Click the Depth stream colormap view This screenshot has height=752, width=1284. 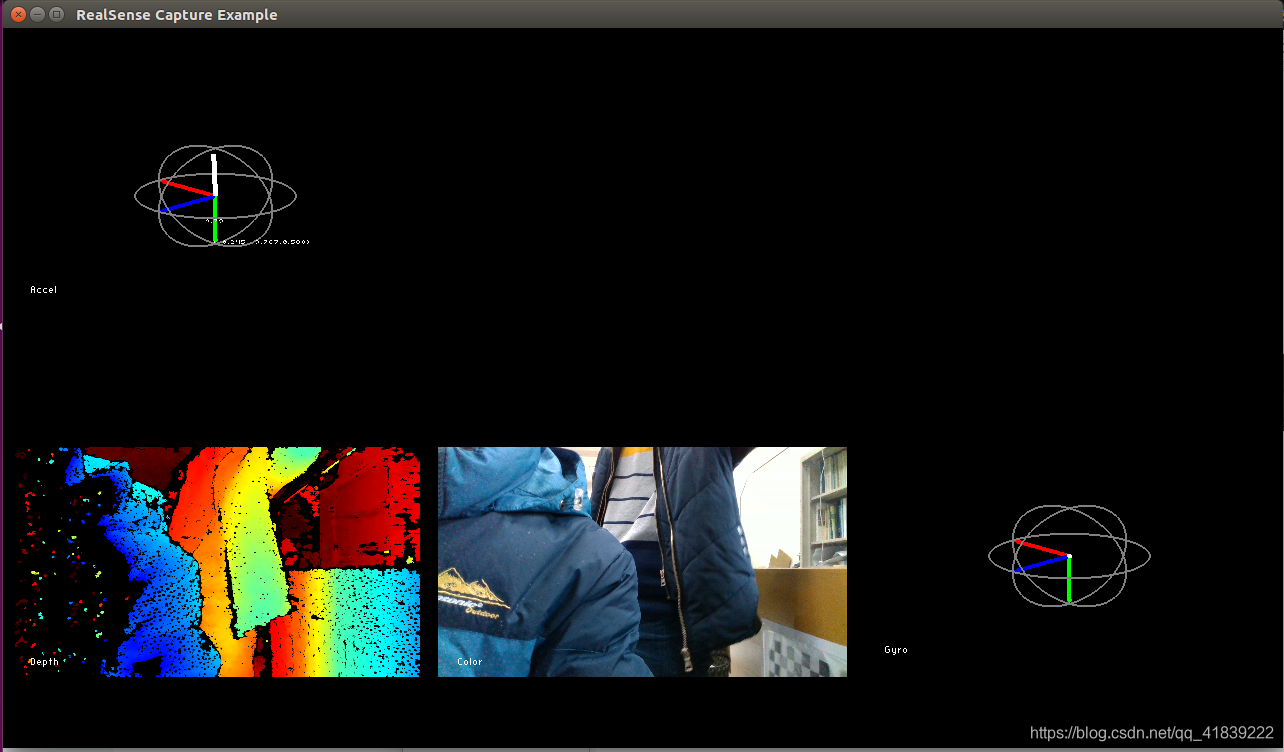(x=217, y=562)
